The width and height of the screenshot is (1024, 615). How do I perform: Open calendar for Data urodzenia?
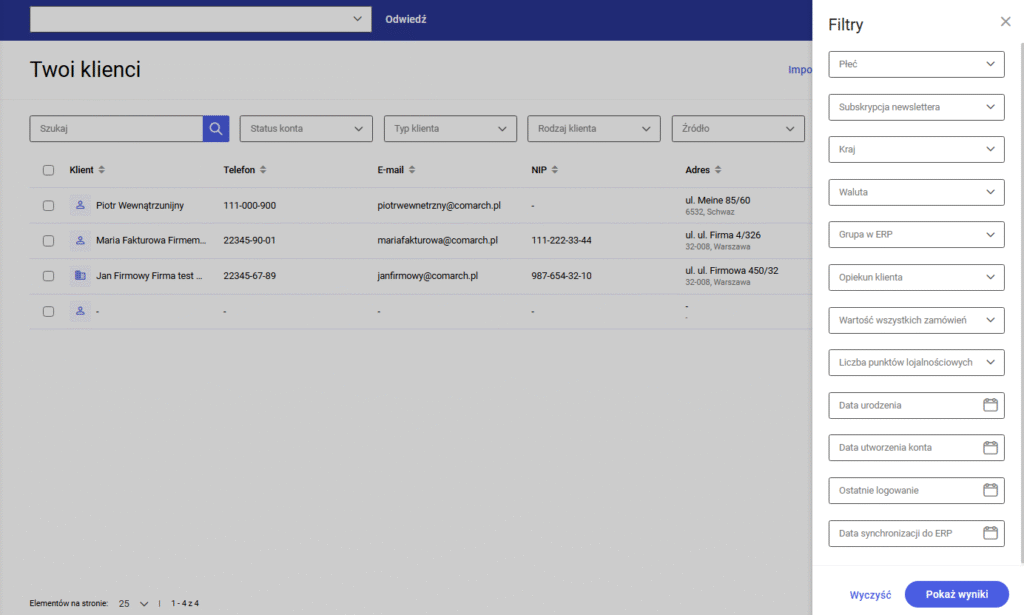tap(990, 405)
